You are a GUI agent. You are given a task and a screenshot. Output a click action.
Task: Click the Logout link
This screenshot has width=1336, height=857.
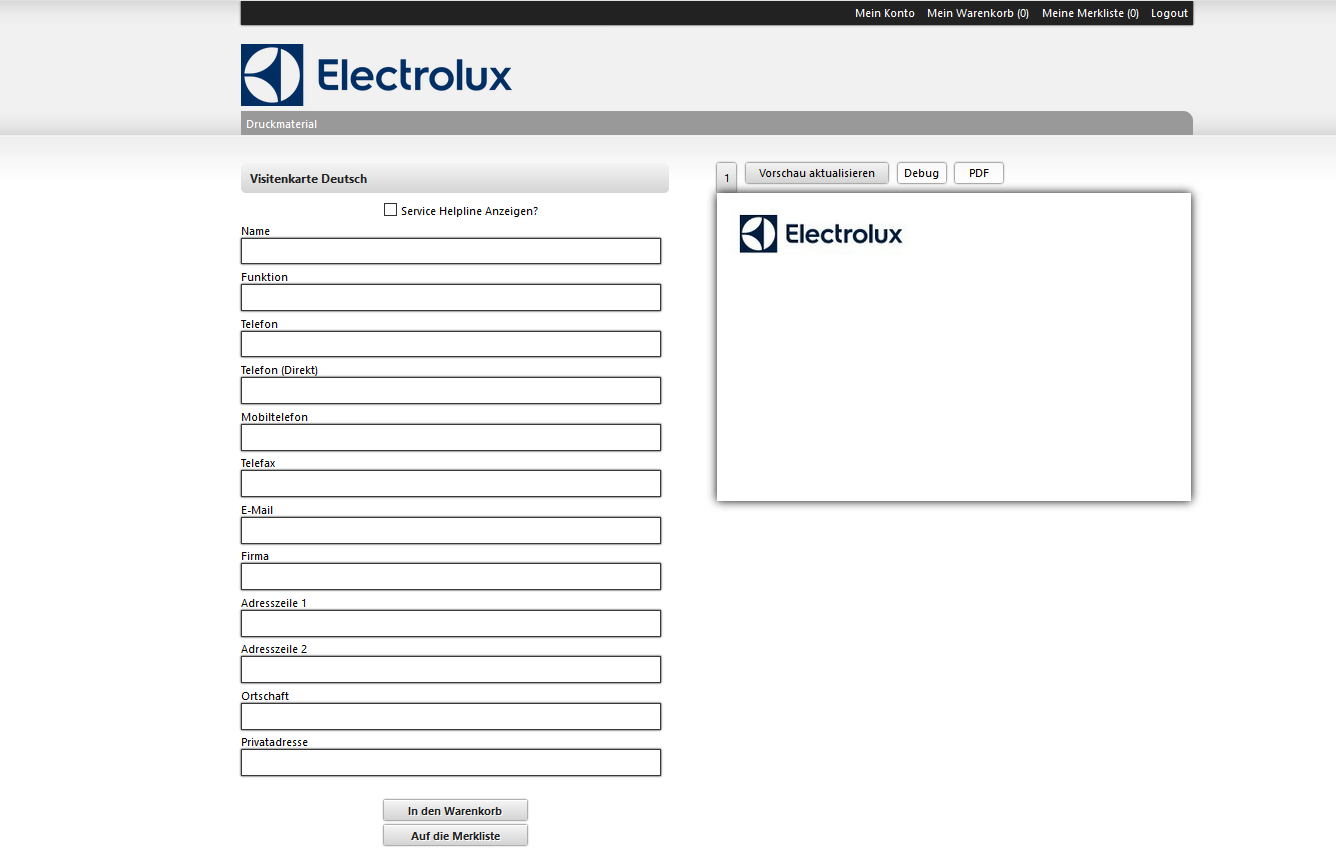coord(1169,13)
